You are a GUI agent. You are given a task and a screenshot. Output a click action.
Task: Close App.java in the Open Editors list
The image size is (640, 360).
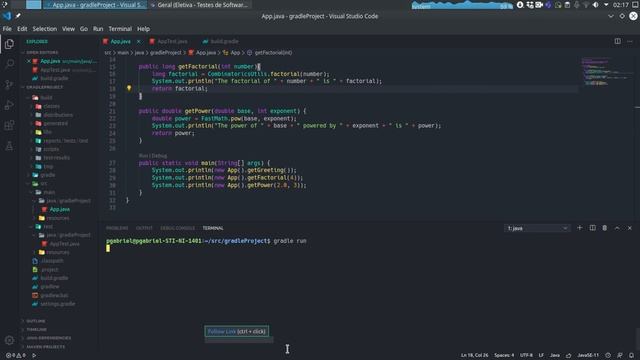tap(29, 61)
